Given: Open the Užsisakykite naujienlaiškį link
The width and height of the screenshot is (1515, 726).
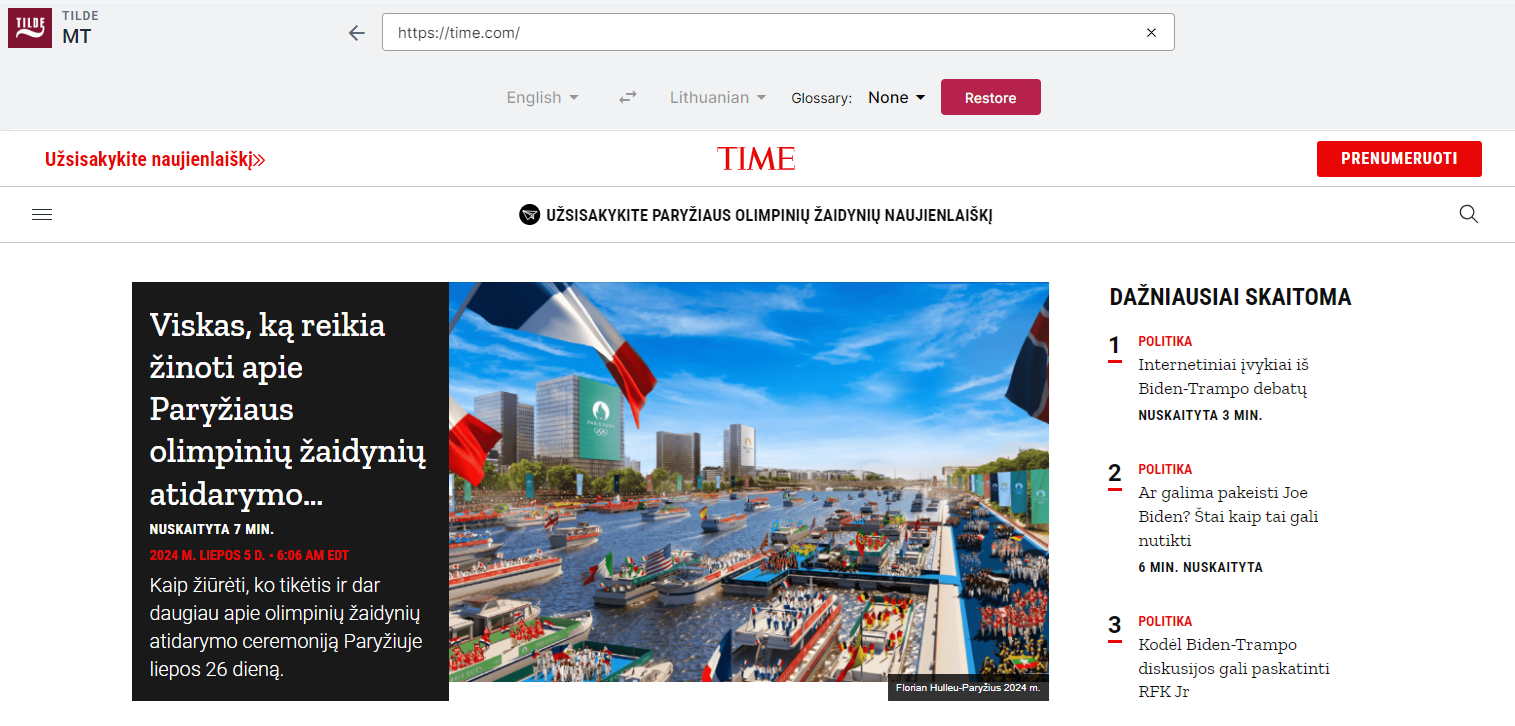Looking at the screenshot, I should [x=155, y=159].
